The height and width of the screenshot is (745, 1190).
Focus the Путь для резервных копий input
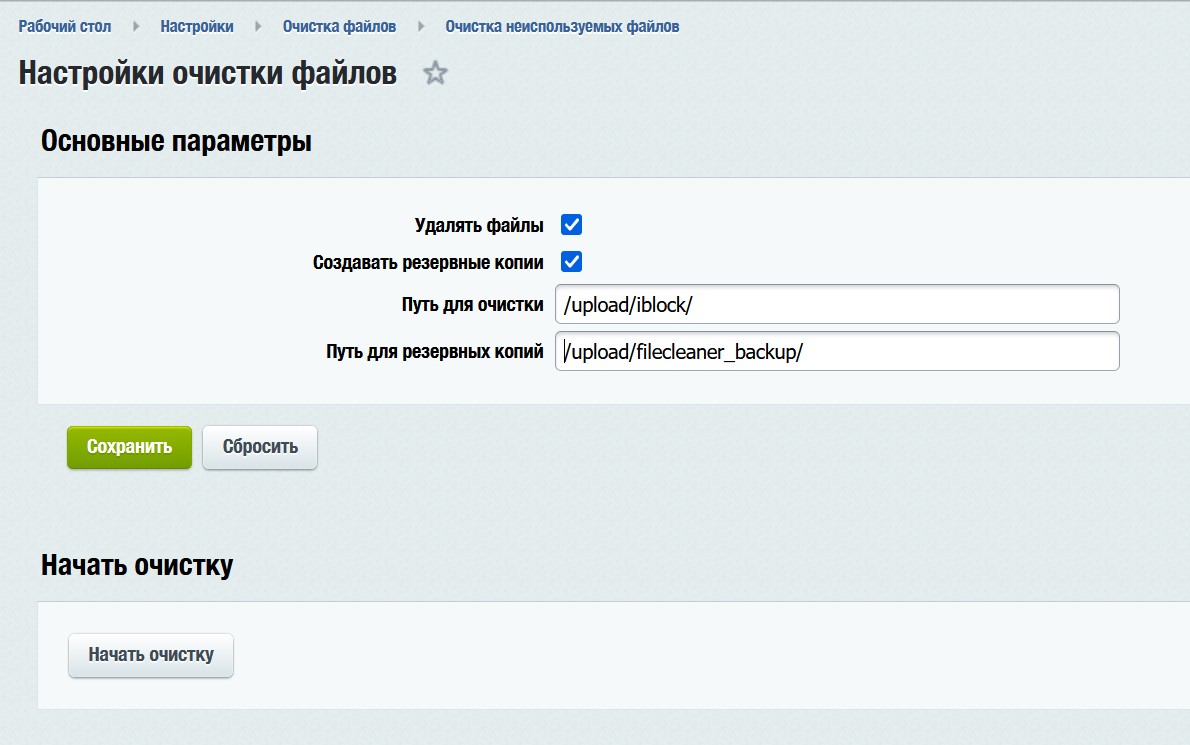tap(837, 351)
